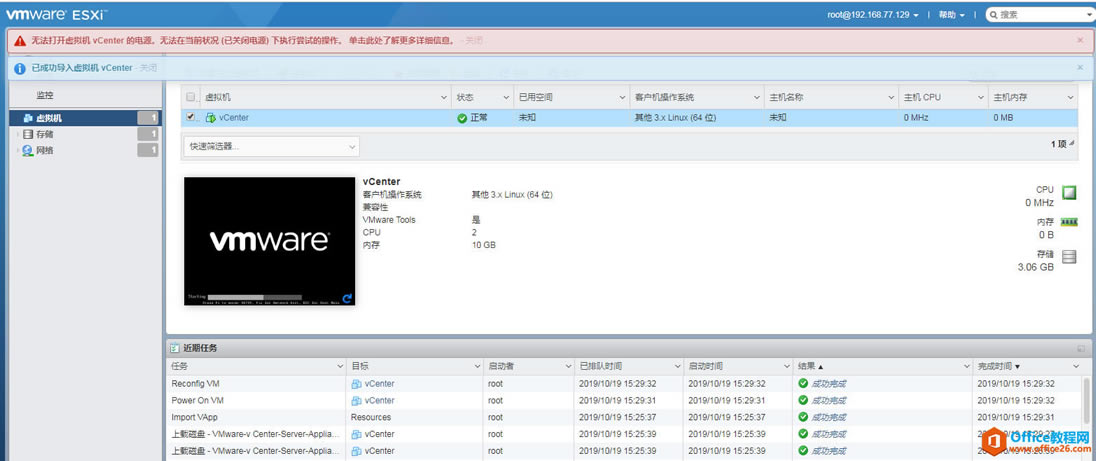This screenshot has height=461, width=1096.
Task: Open 状态 column header dropdown arrow
Action: [507, 98]
